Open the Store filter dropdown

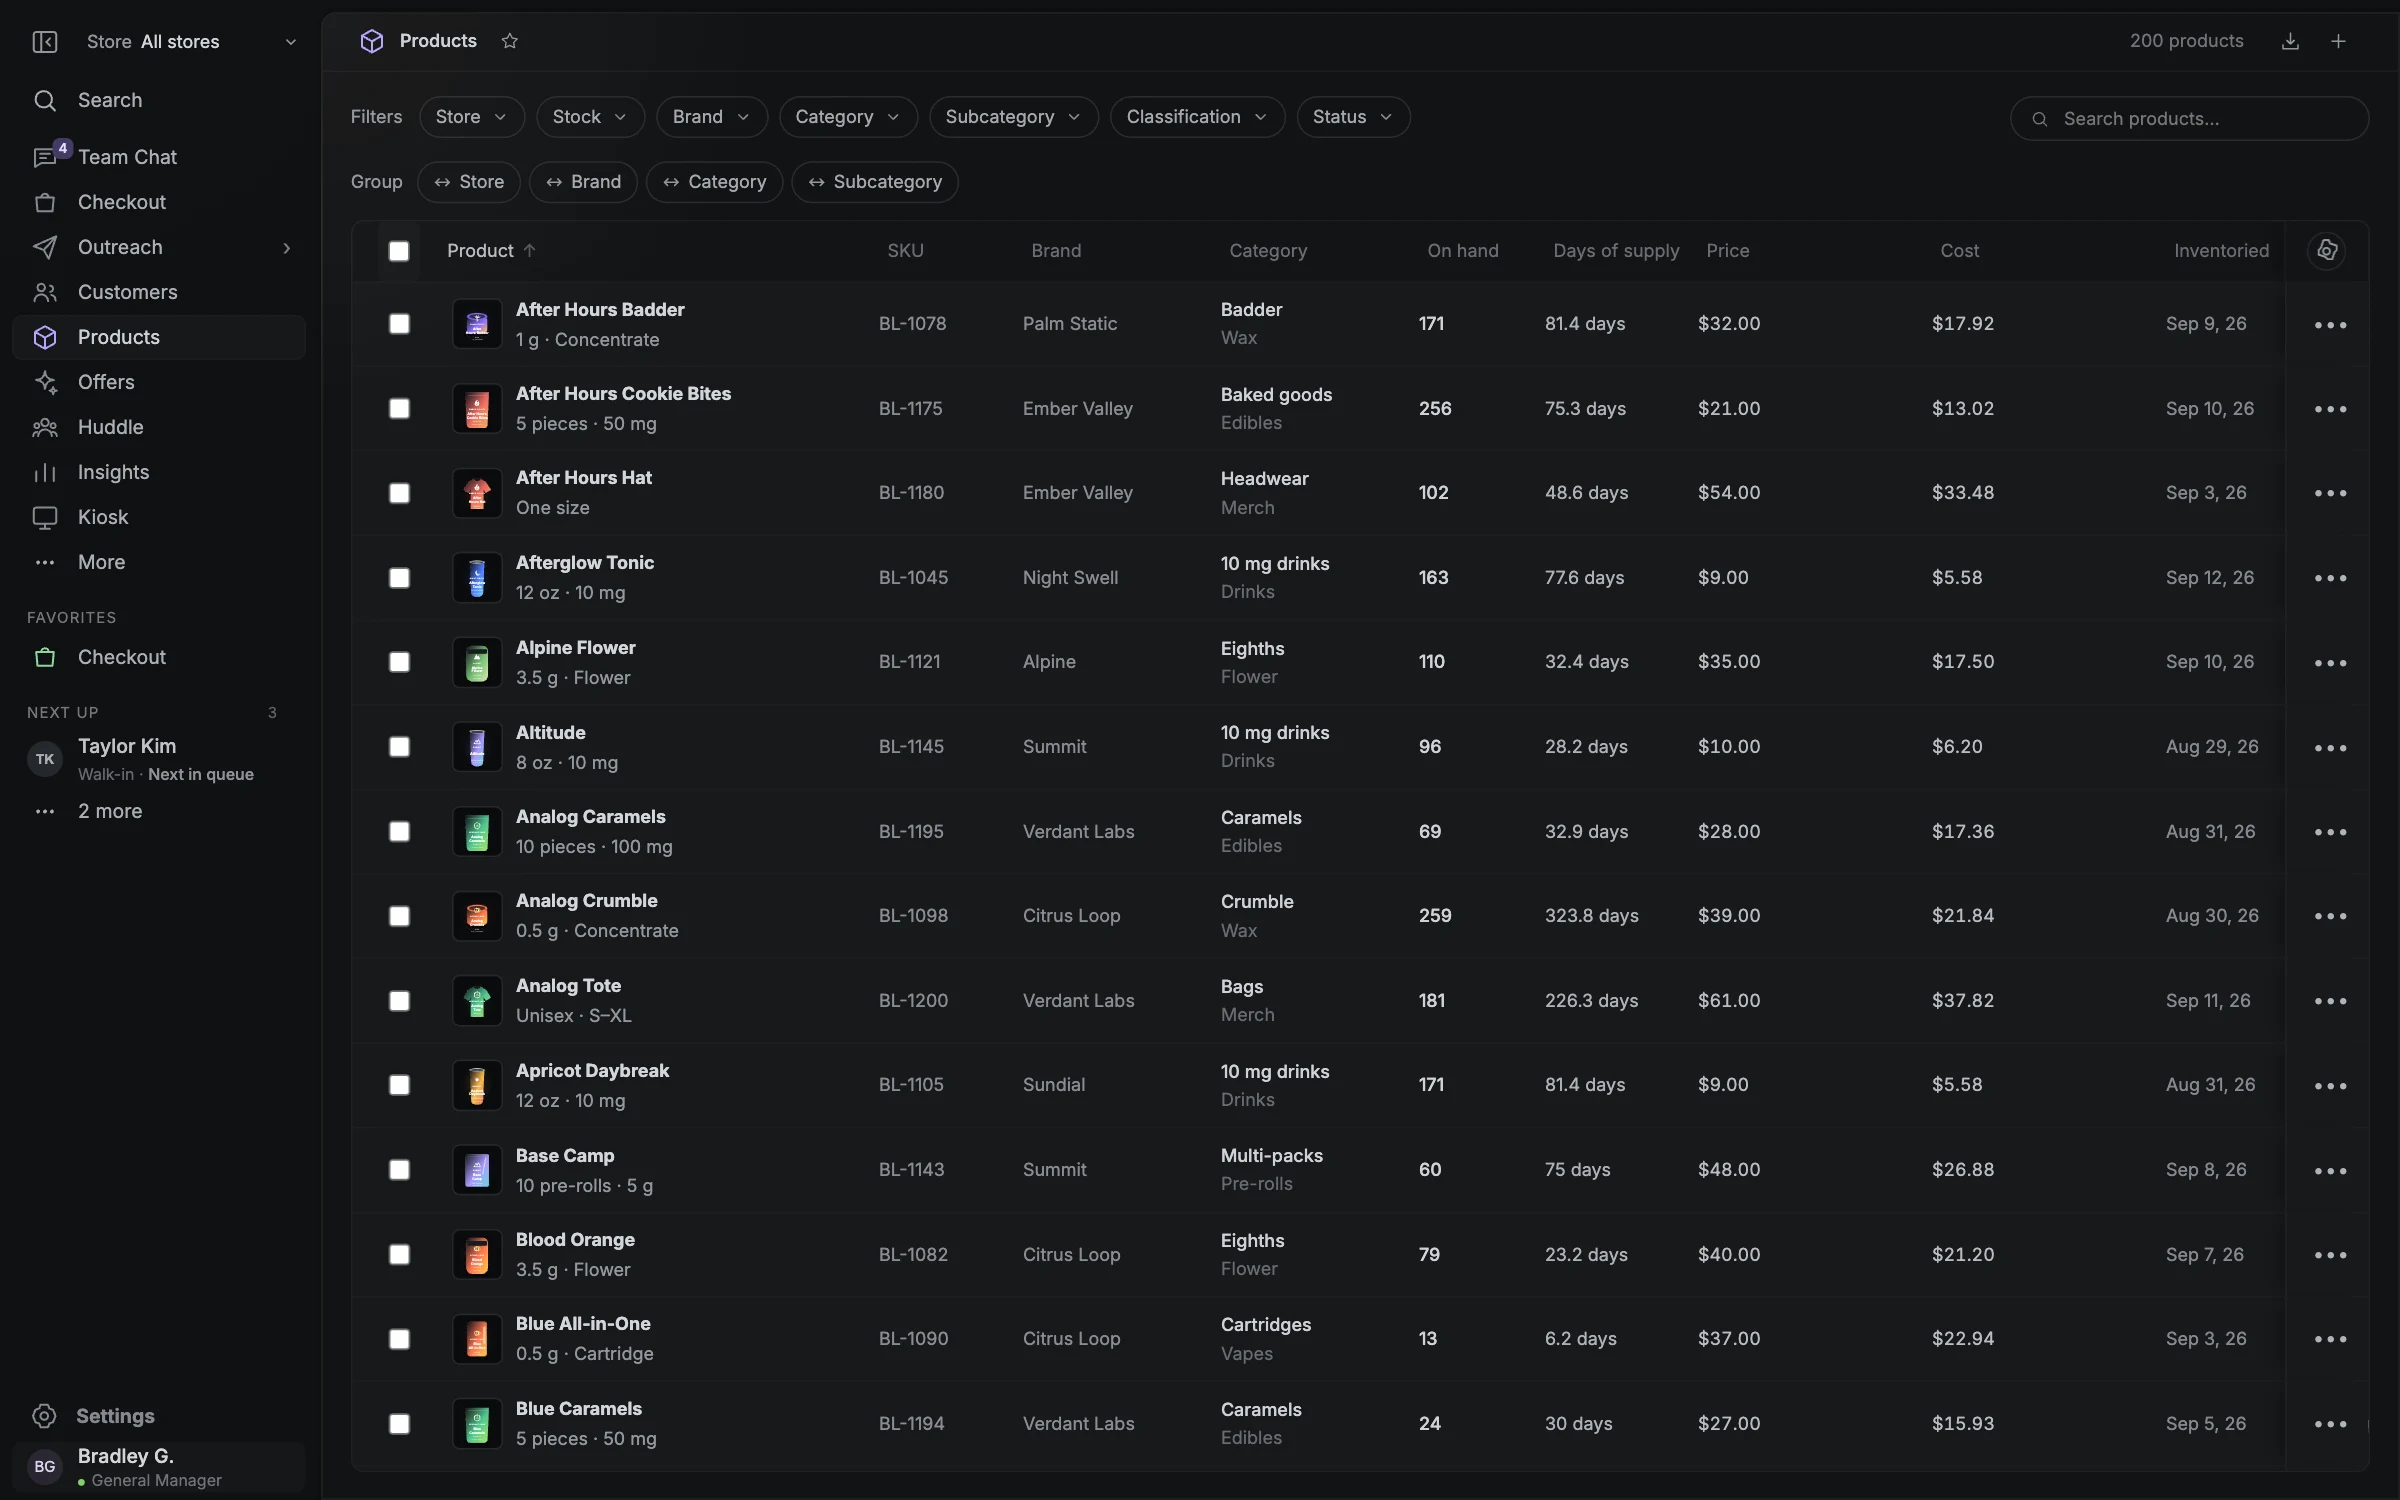[472, 117]
